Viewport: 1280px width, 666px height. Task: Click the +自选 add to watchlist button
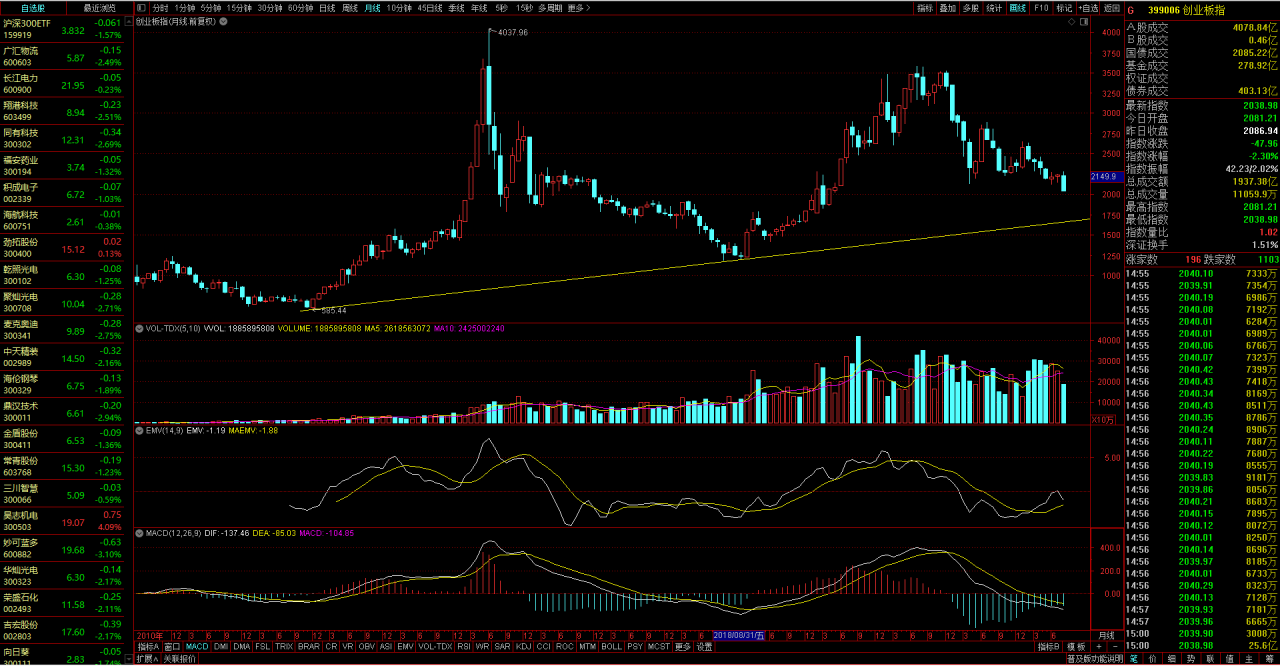point(1088,7)
